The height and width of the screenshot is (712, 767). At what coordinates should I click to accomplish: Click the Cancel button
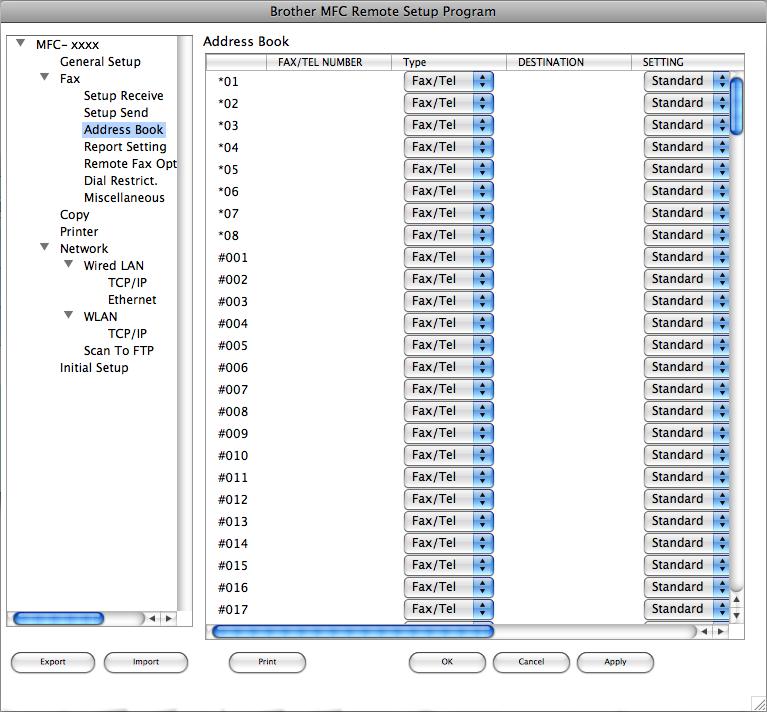click(531, 662)
